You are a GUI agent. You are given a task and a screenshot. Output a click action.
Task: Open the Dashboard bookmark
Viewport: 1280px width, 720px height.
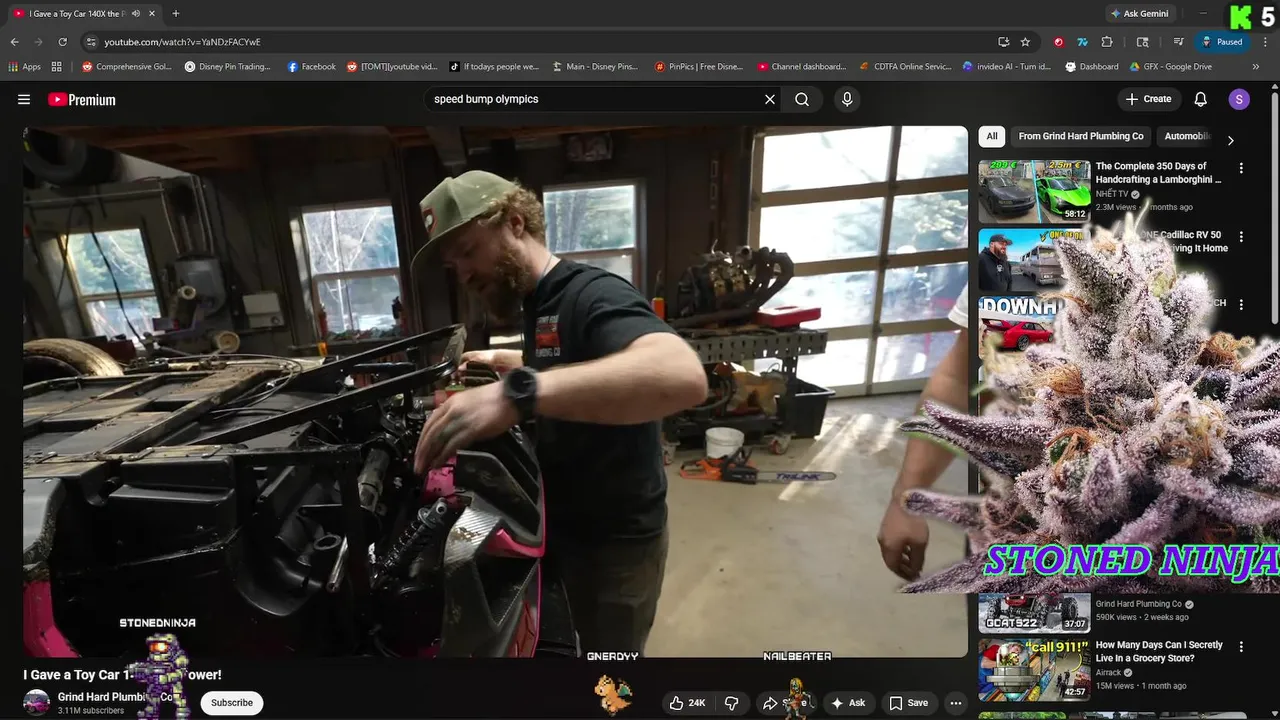[x=1092, y=67]
